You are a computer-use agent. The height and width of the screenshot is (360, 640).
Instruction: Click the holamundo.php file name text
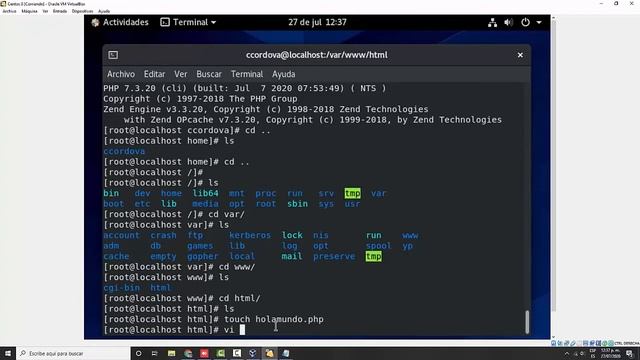(x=289, y=320)
